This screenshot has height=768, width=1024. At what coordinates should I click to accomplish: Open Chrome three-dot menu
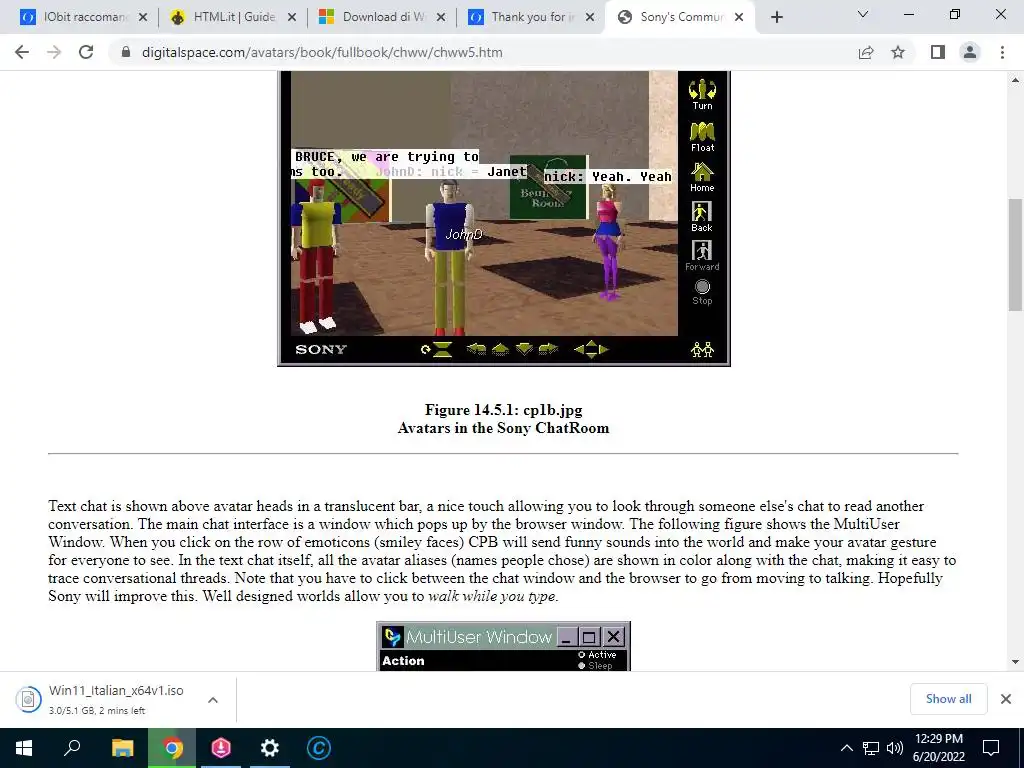1002,52
